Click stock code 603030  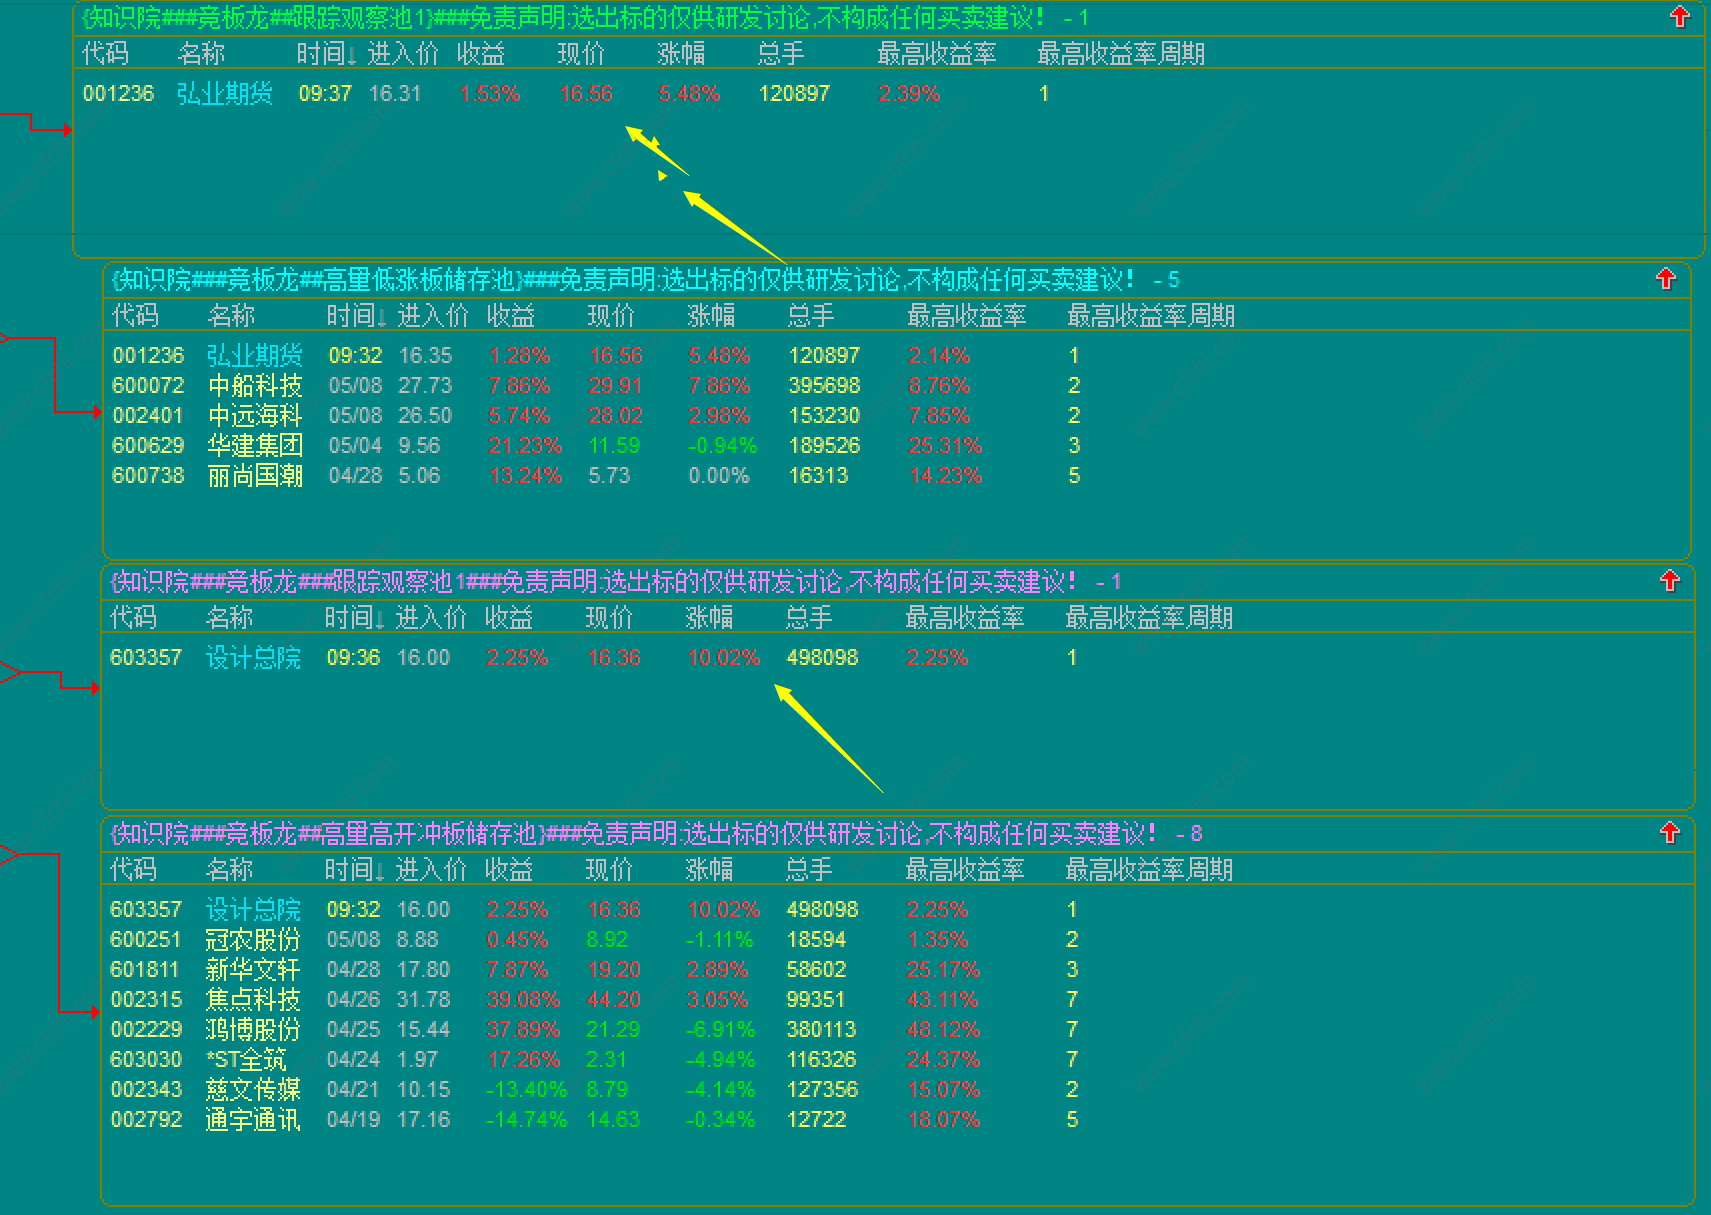tap(146, 1060)
